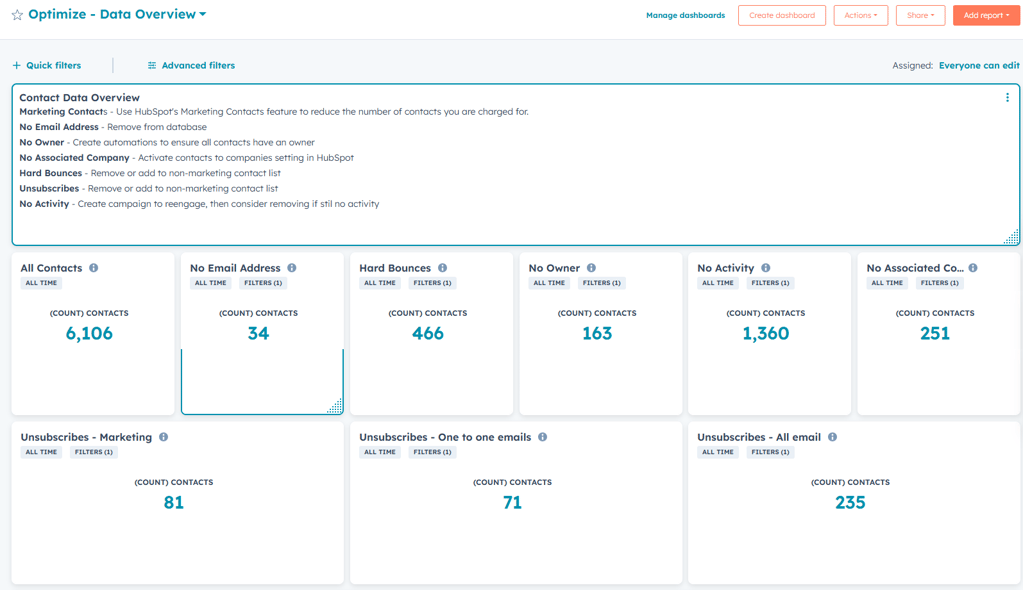Image resolution: width=1023 pixels, height=590 pixels.
Task: Open the Actions dropdown menu
Action: coord(860,16)
